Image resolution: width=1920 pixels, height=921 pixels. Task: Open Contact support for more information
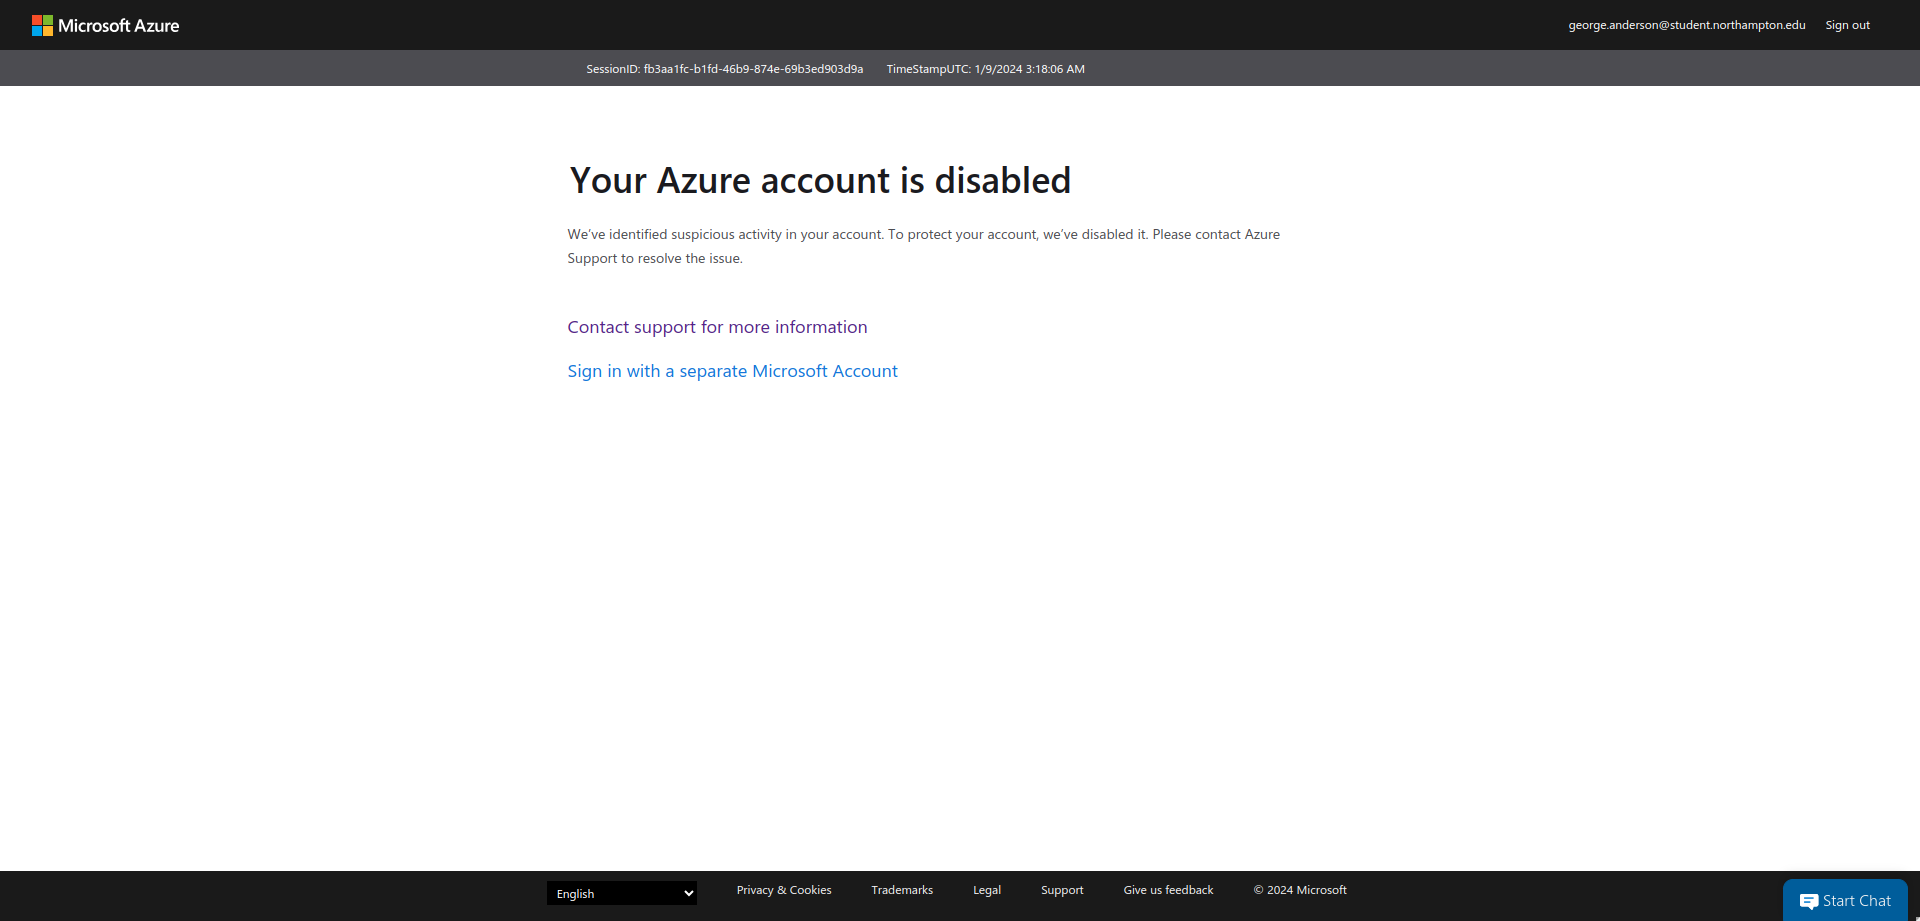(717, 327)
